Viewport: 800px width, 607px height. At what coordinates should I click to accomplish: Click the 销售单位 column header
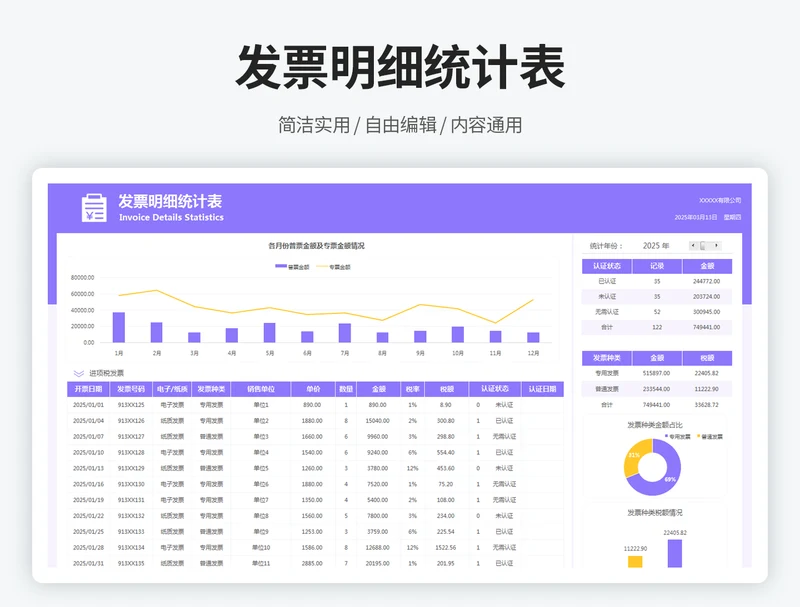point(261,389)
